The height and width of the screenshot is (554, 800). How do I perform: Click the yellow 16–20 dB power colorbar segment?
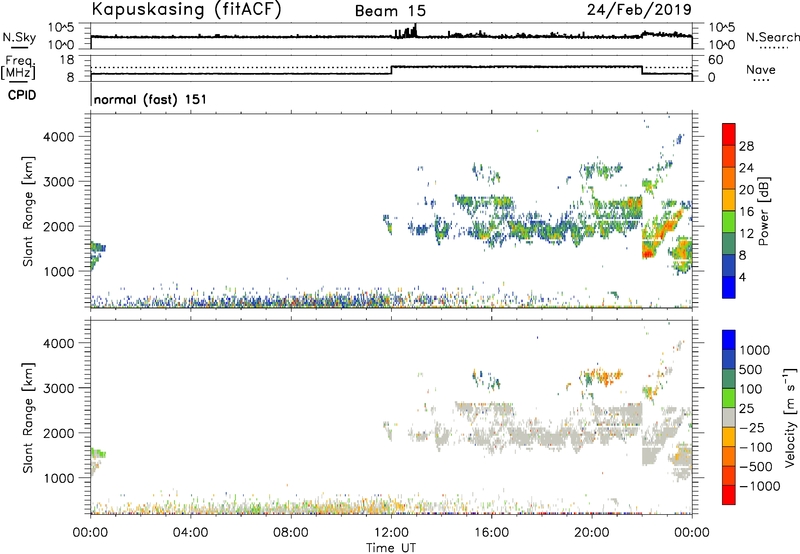click(x=729, y=200)
